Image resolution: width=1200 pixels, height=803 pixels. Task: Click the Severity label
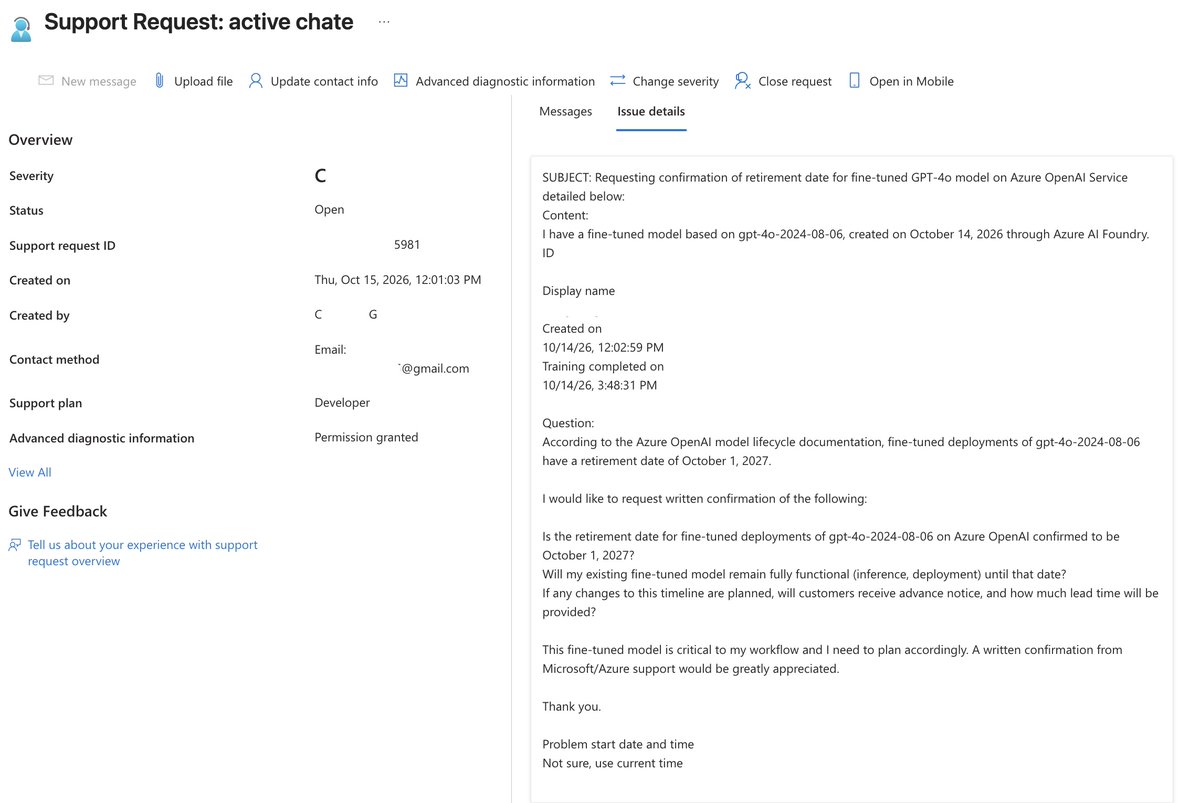31,176
